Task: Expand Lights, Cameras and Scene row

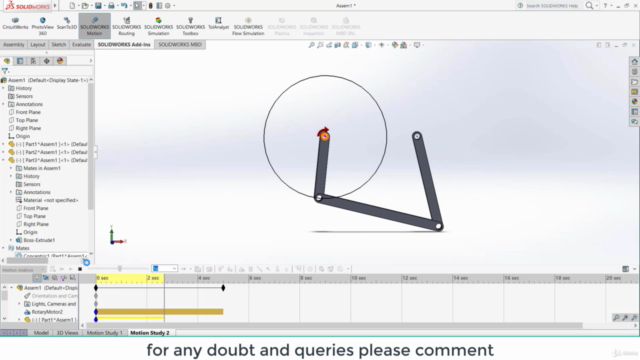Action: [19, 304]
